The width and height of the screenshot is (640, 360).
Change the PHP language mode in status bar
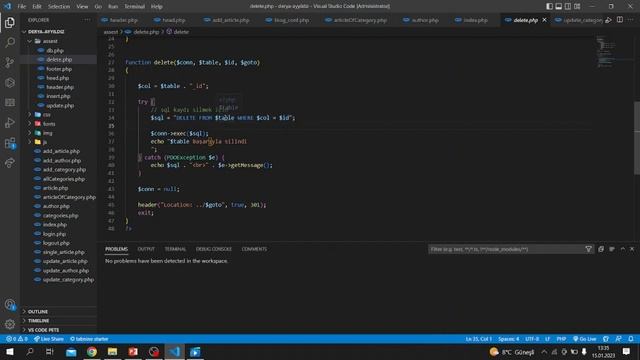pos(561,339)
